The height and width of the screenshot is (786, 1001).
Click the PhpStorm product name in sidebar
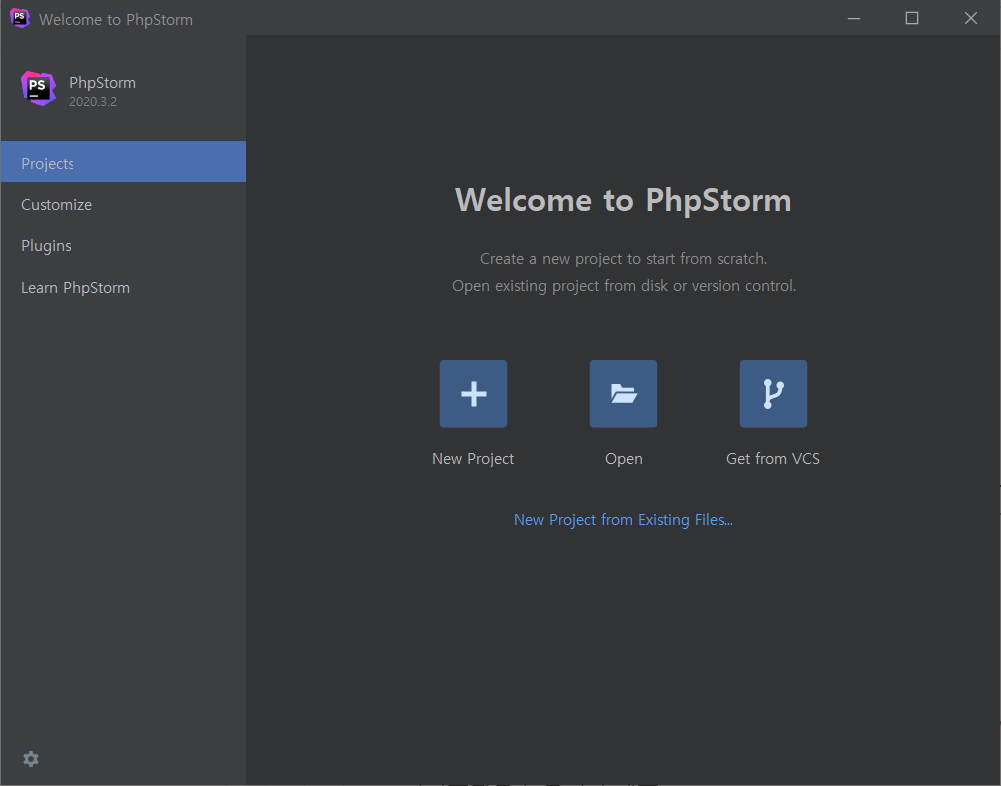[x=102, y=83]
